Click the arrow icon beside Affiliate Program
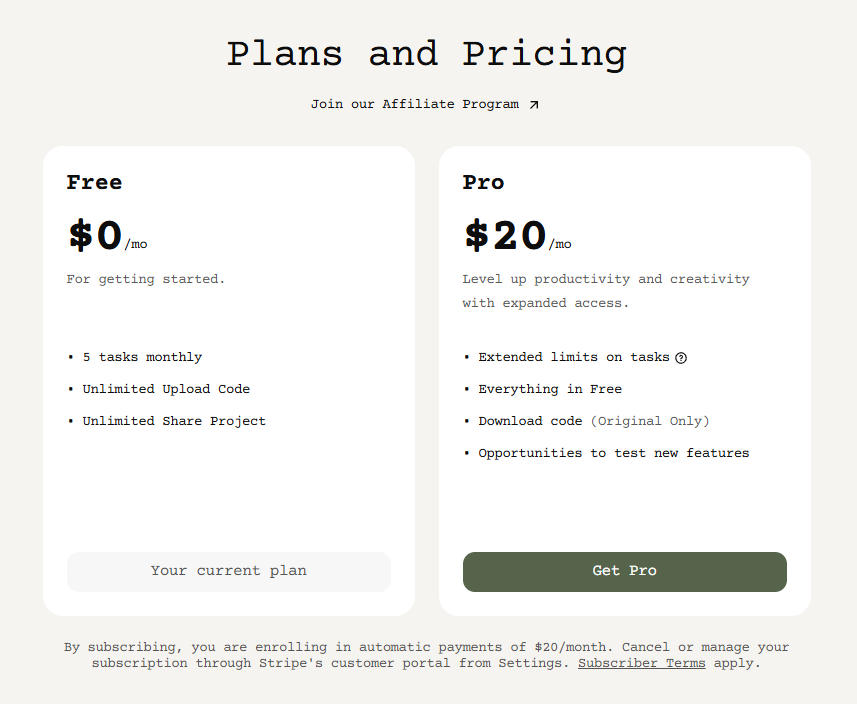 [534, 104]
